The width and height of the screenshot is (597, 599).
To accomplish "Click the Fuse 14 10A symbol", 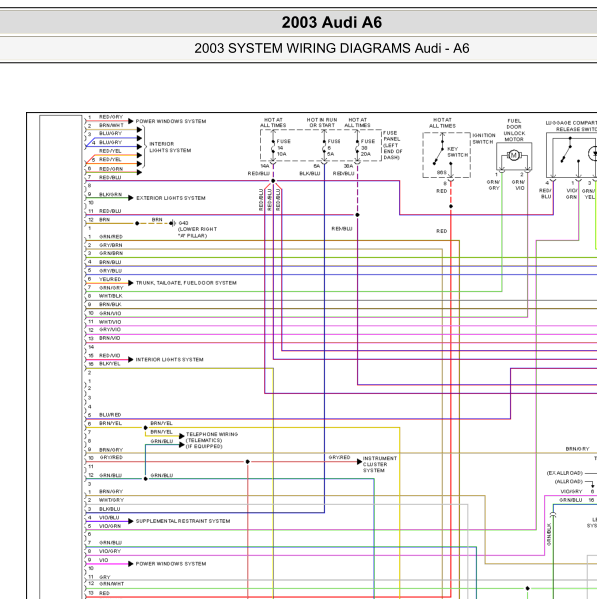I will pos(273,147).
